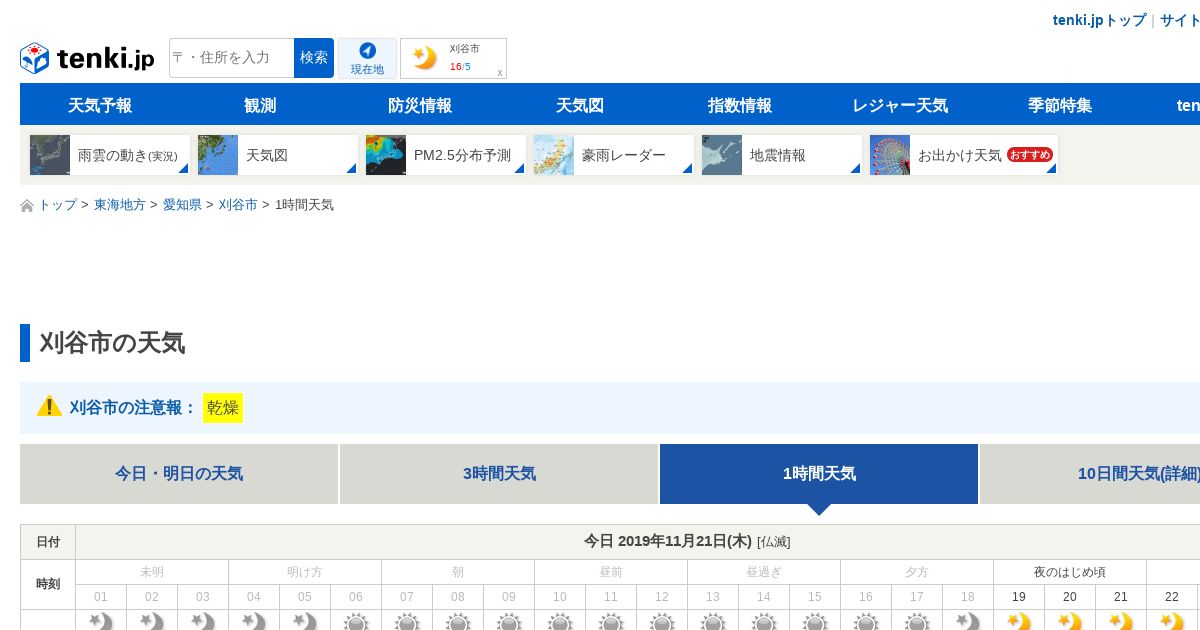The width and height of the screenshot is (1200, 630).
Task: Open the 天気予報 menu
Action: coord(100,105)
